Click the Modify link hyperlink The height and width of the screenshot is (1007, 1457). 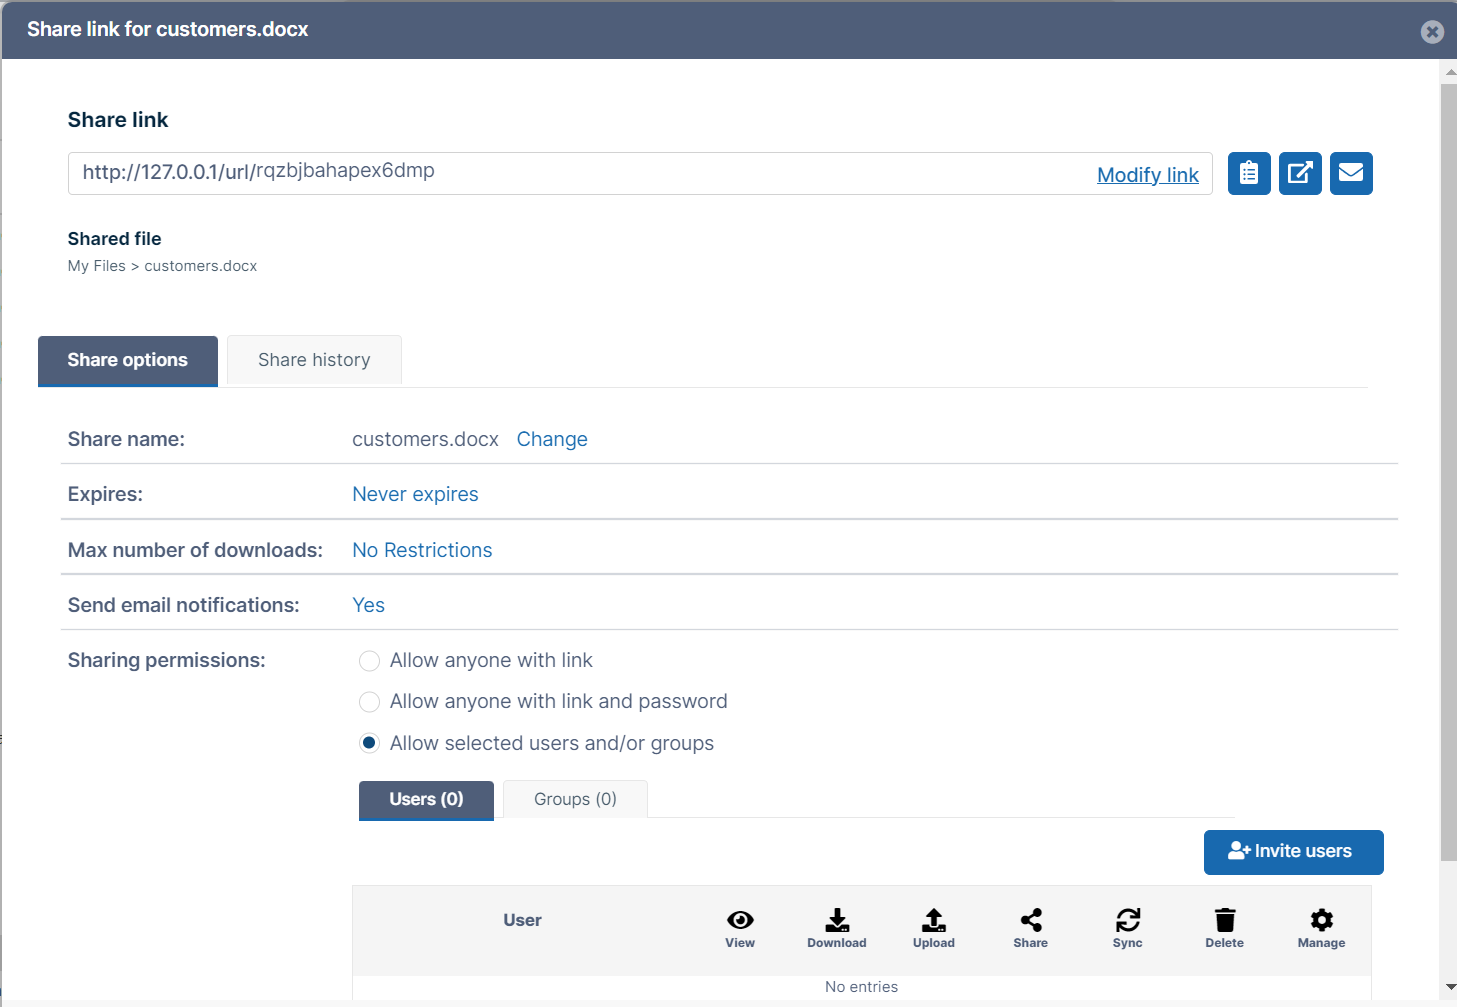[1147, 175]
